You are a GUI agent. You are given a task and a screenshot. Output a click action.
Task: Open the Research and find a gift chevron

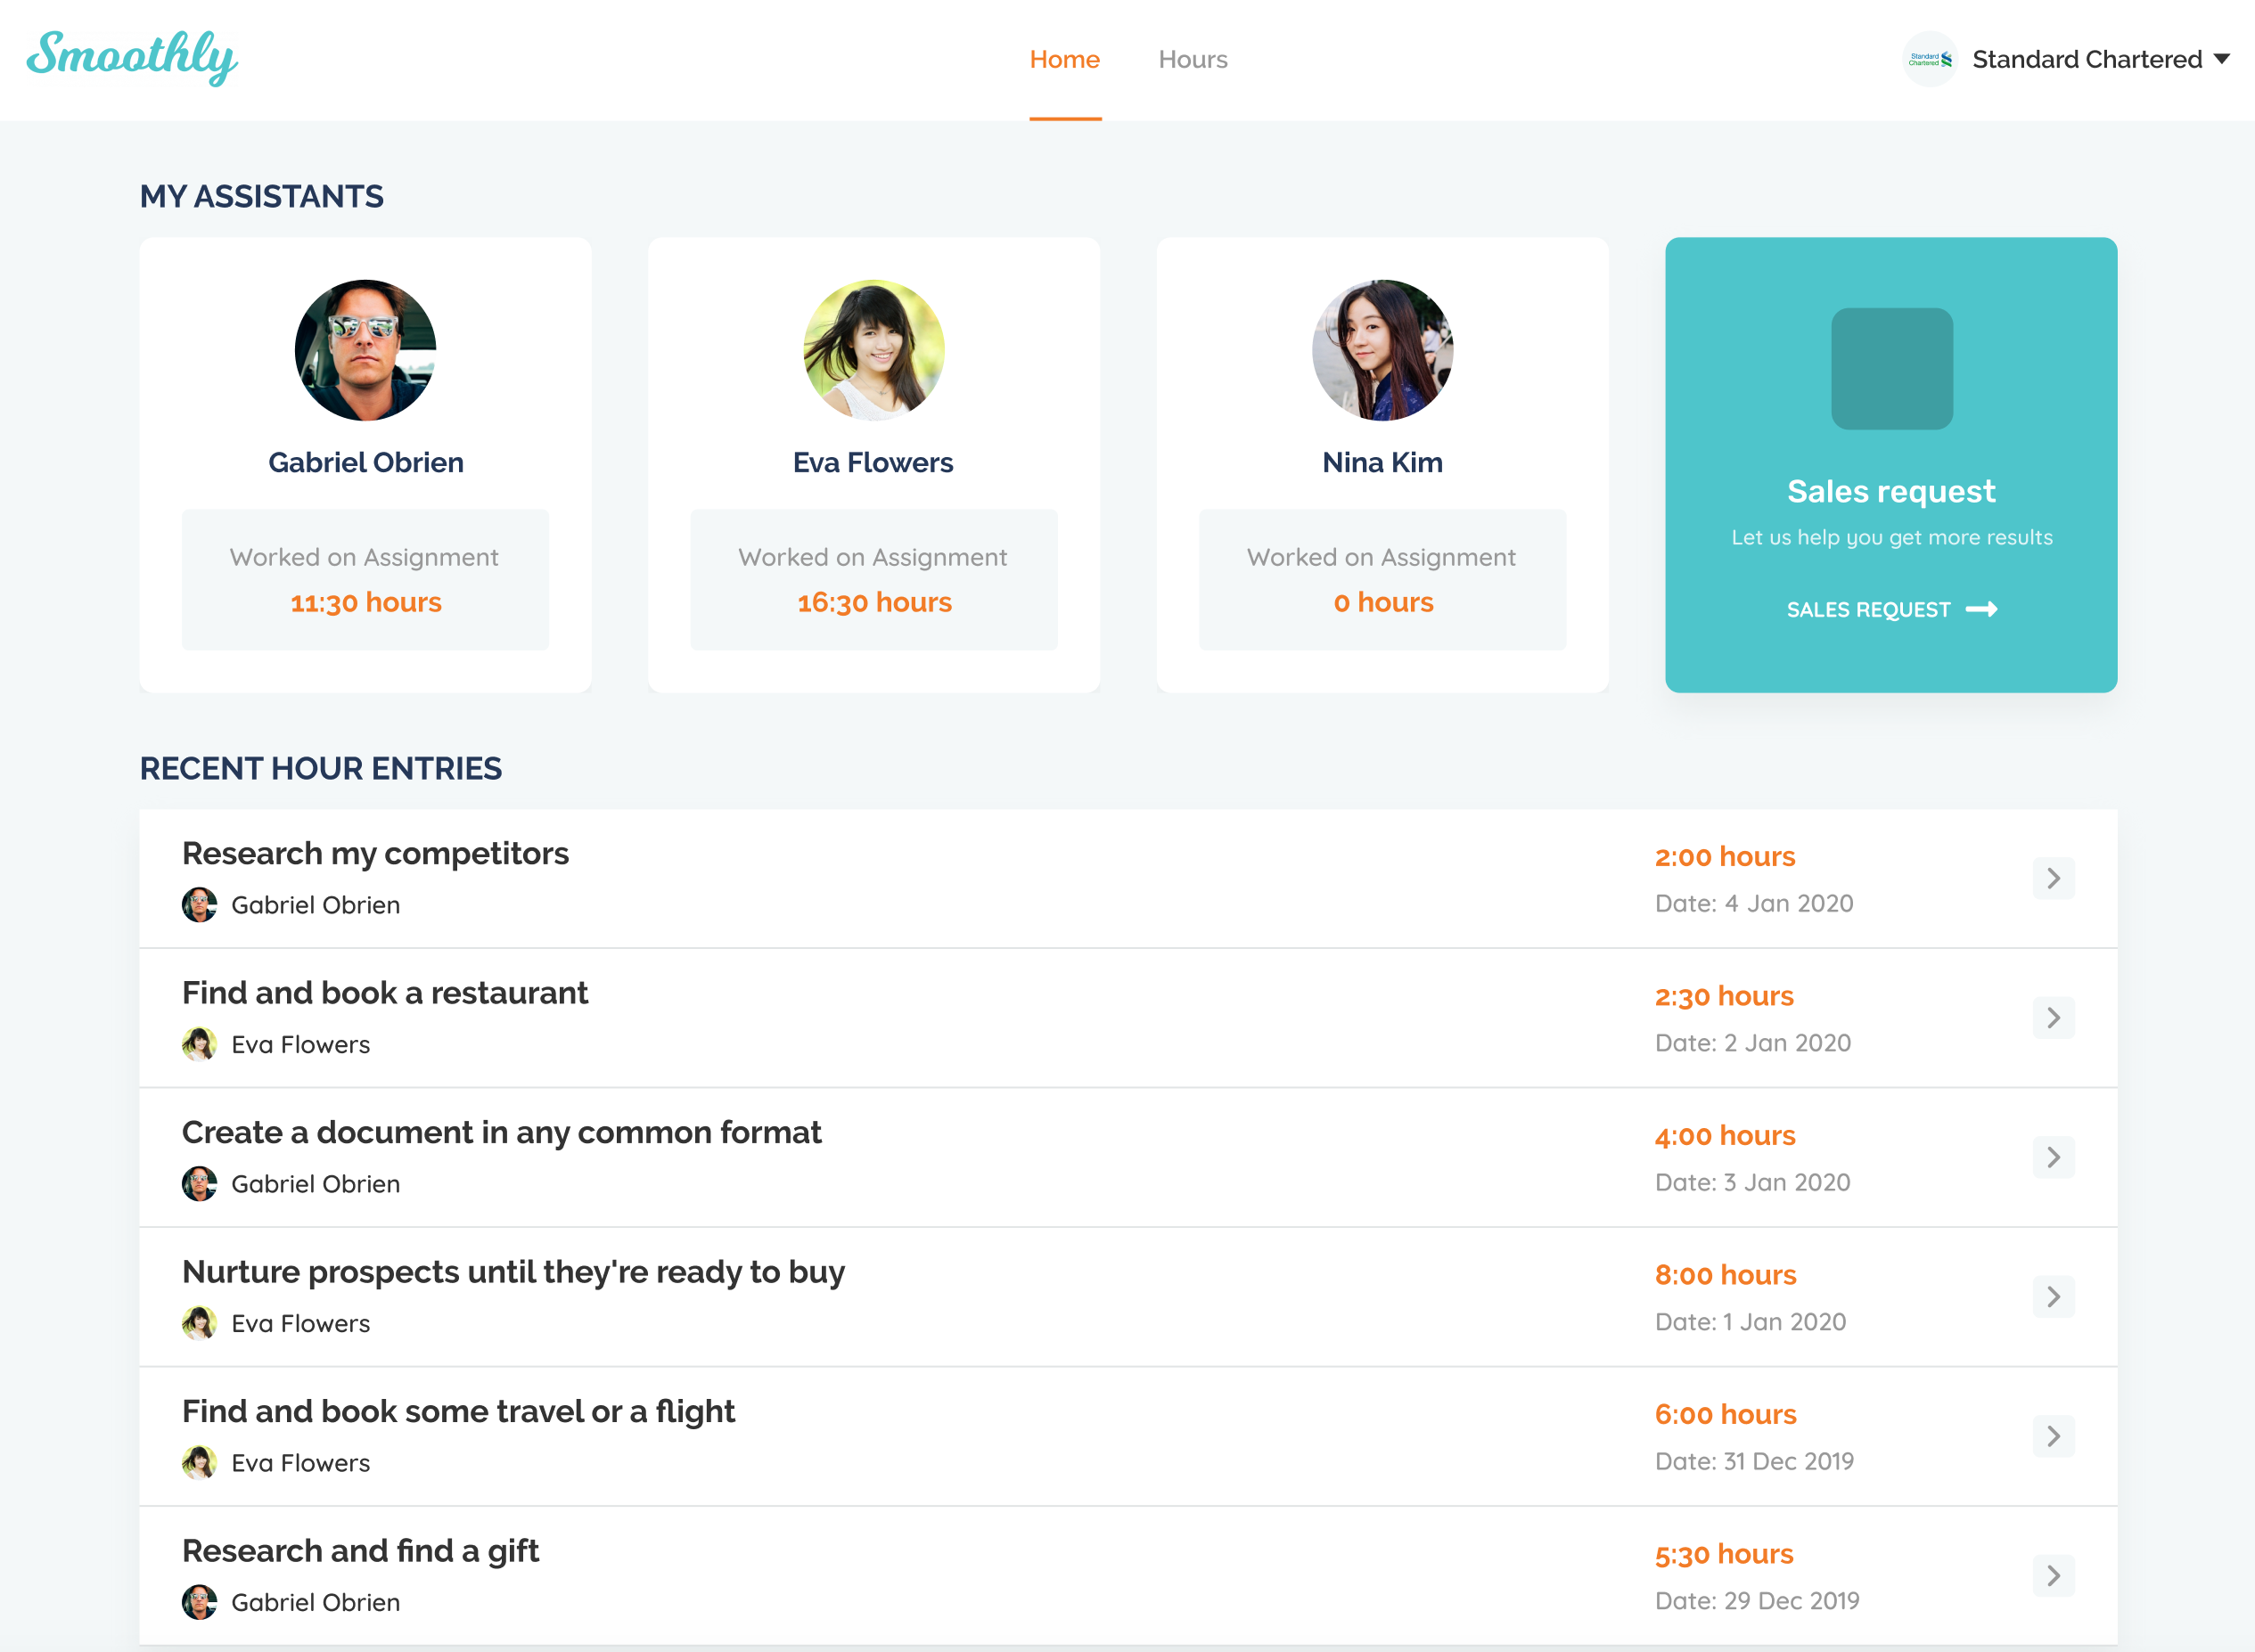point(2053,1576)
